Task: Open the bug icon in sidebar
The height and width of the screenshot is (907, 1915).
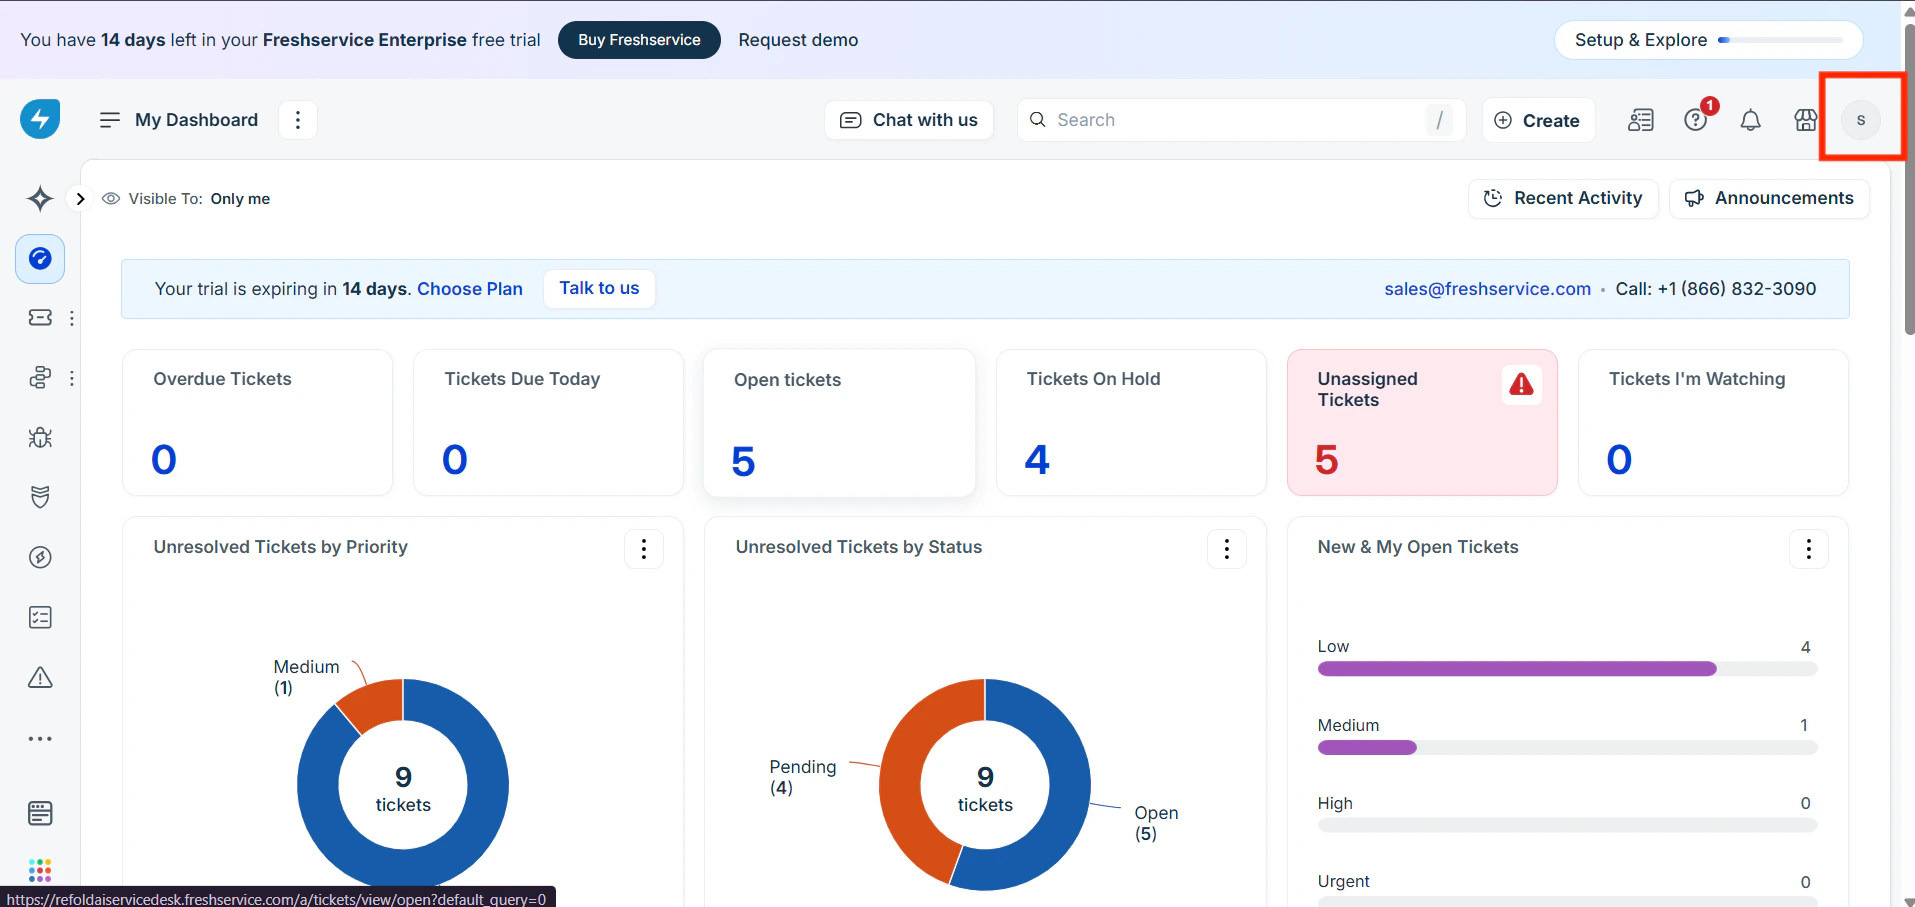Action: [40, 438]
